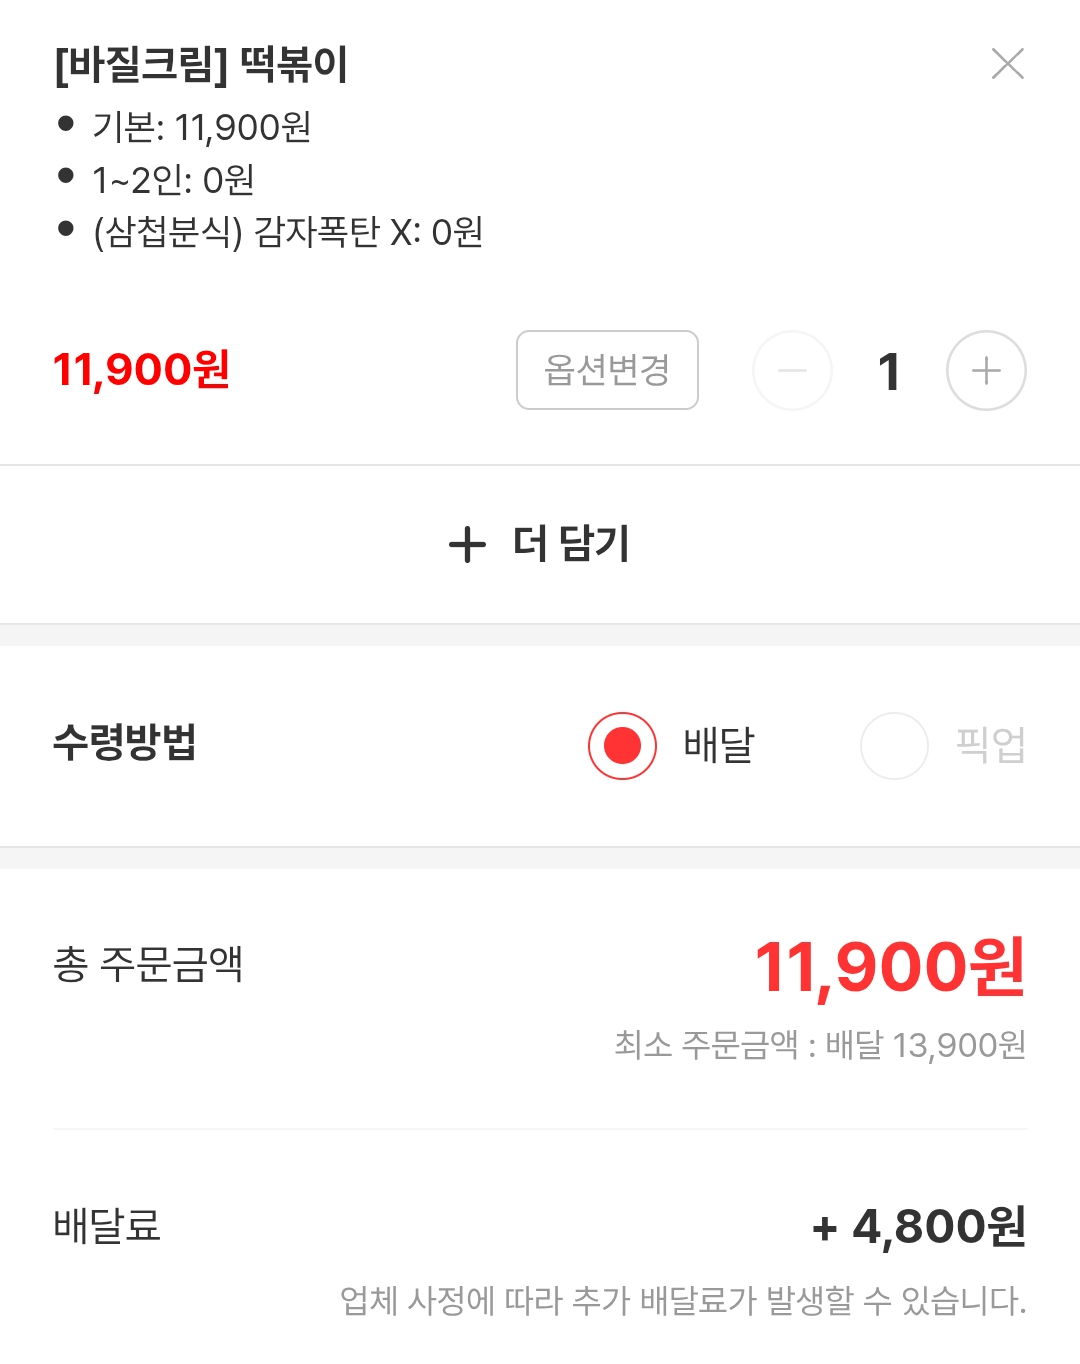Viewport: 1080px width, 1364px height.
Task: Click the 기본: 11,900원 option line
Action: pyautogui.click(x=201, y=127)
